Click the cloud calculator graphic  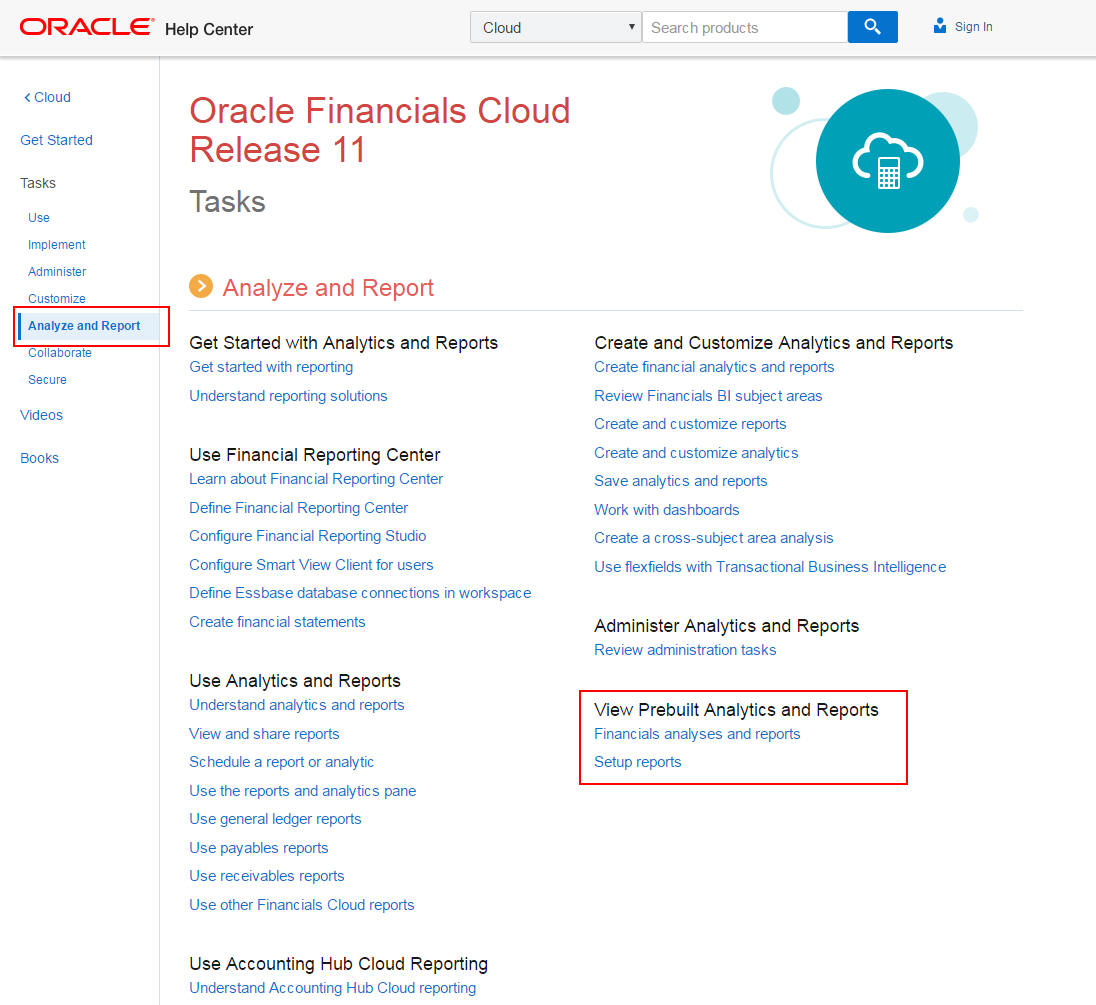click(887, 162)
